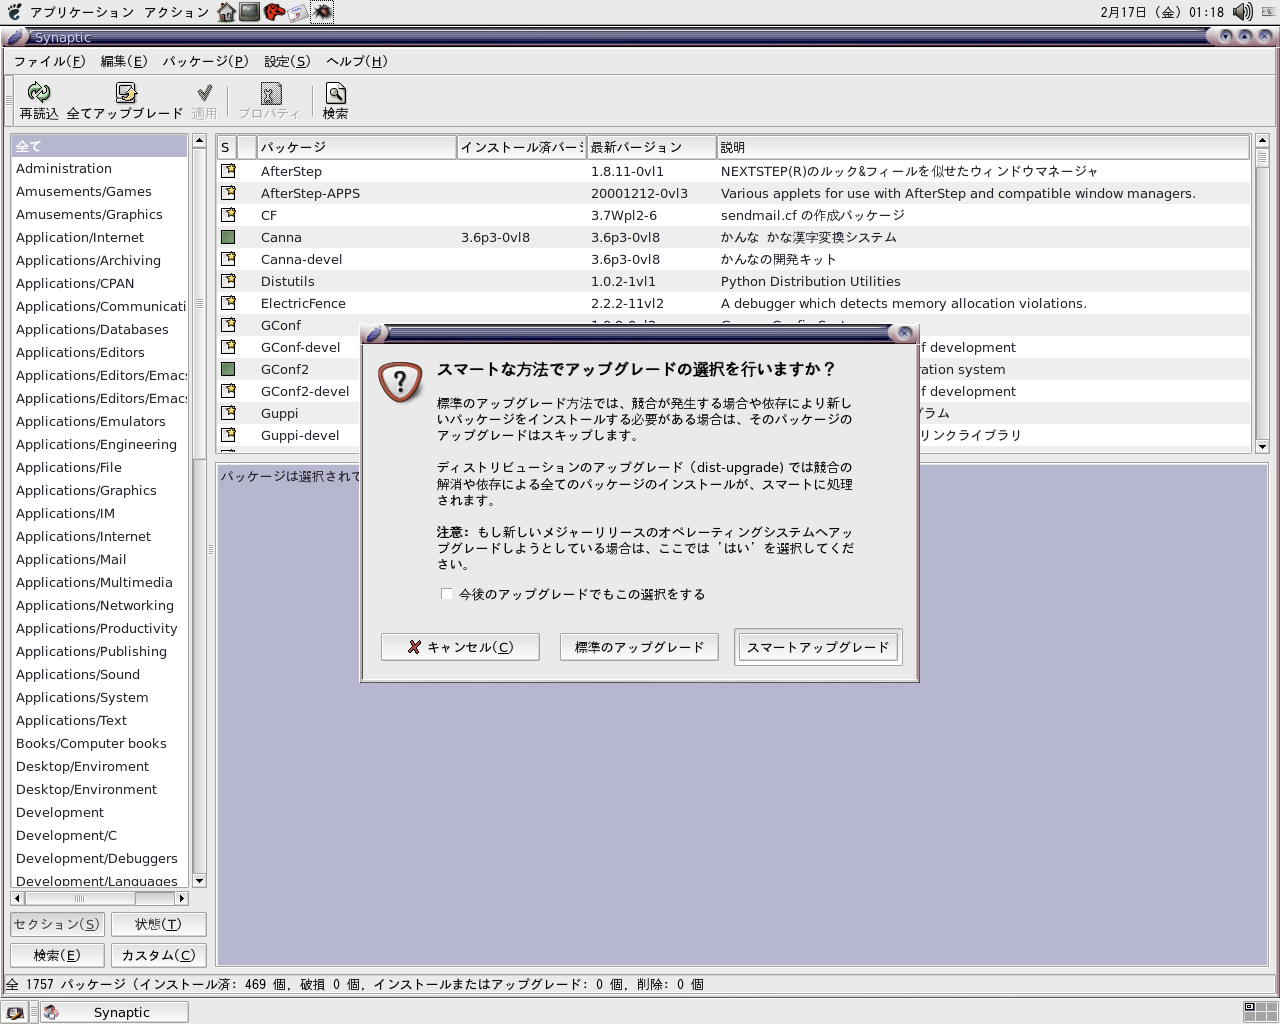Screen dimensions: 1280x1024
Task: Select Applications/Multimedia in the category list
Action: coord(94,582)
